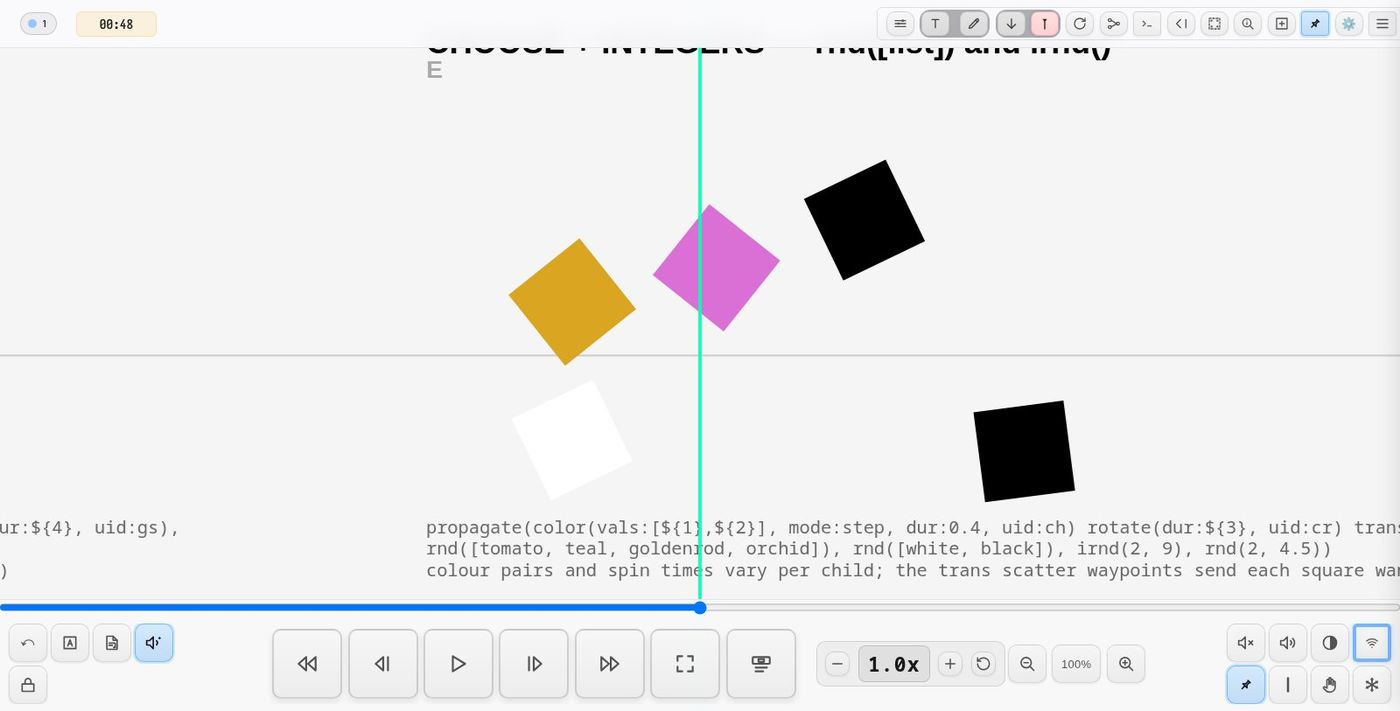
Task: Click the collapse-to-left bracket icon
Action: (1181, 24)
